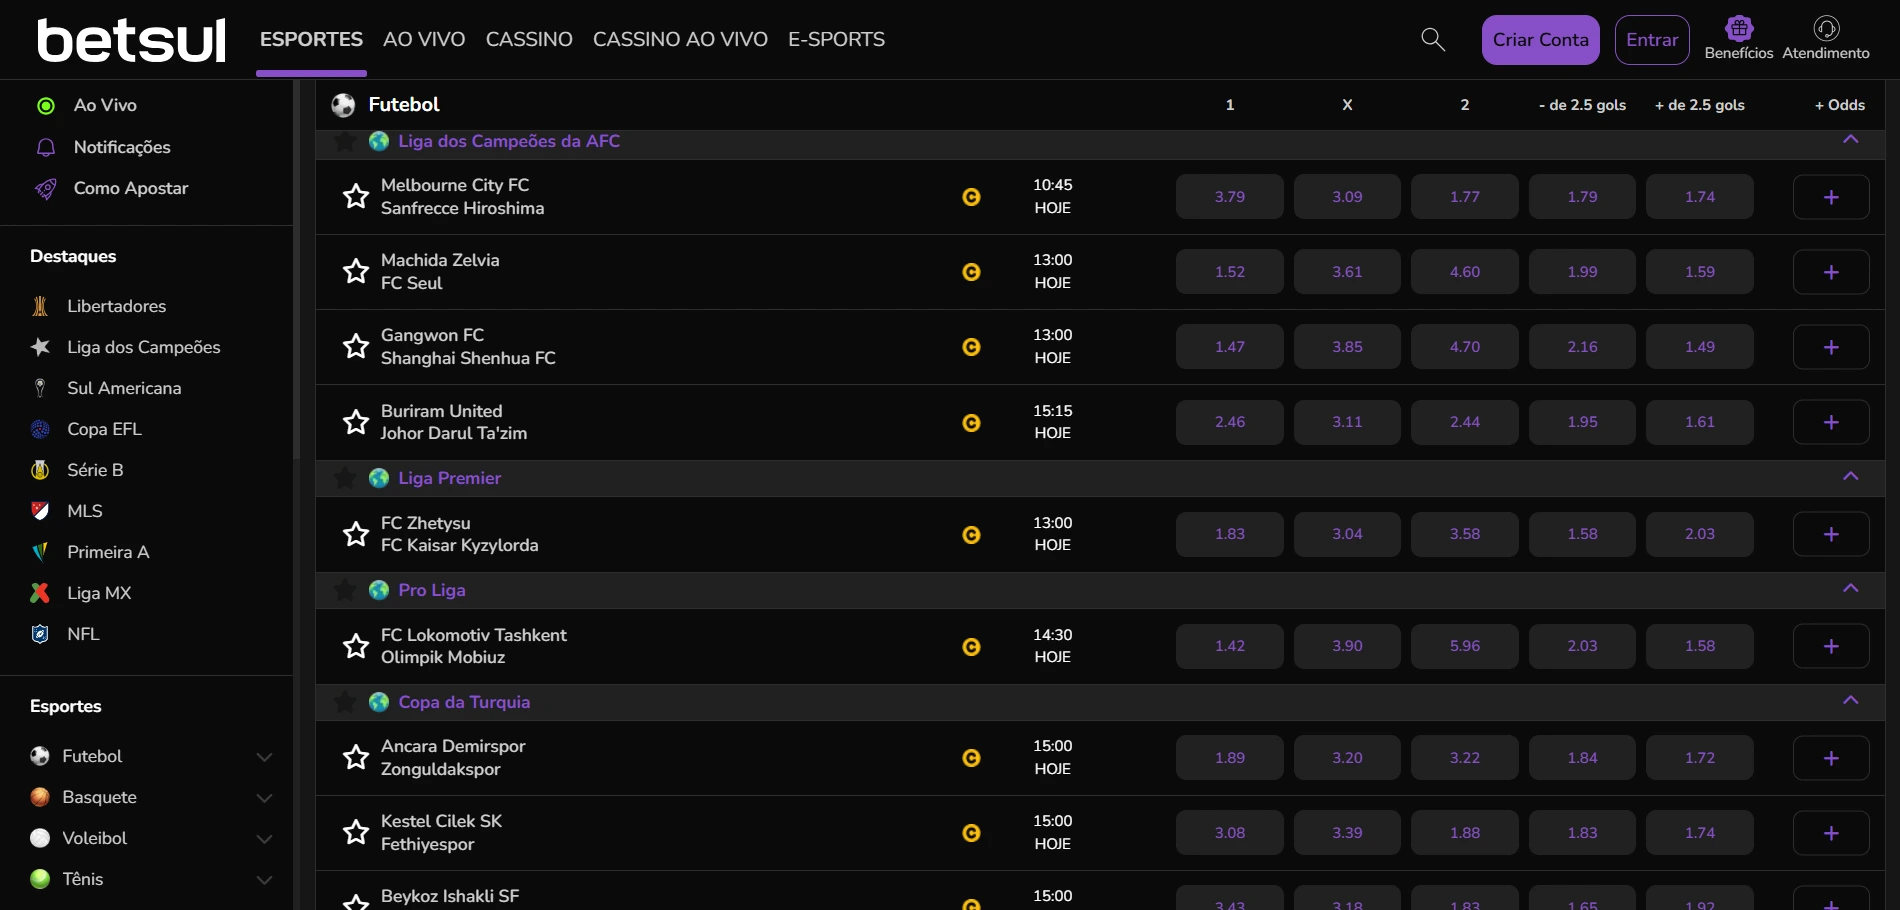Expand the Futebol sport in sidebar
1900x910 pixels.
[265, 757]
